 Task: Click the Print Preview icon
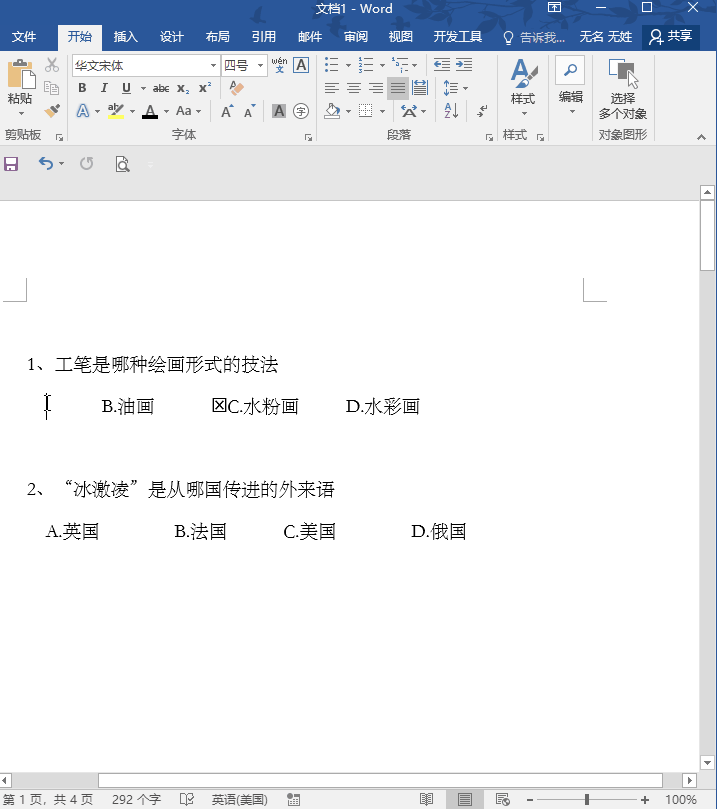122,164
